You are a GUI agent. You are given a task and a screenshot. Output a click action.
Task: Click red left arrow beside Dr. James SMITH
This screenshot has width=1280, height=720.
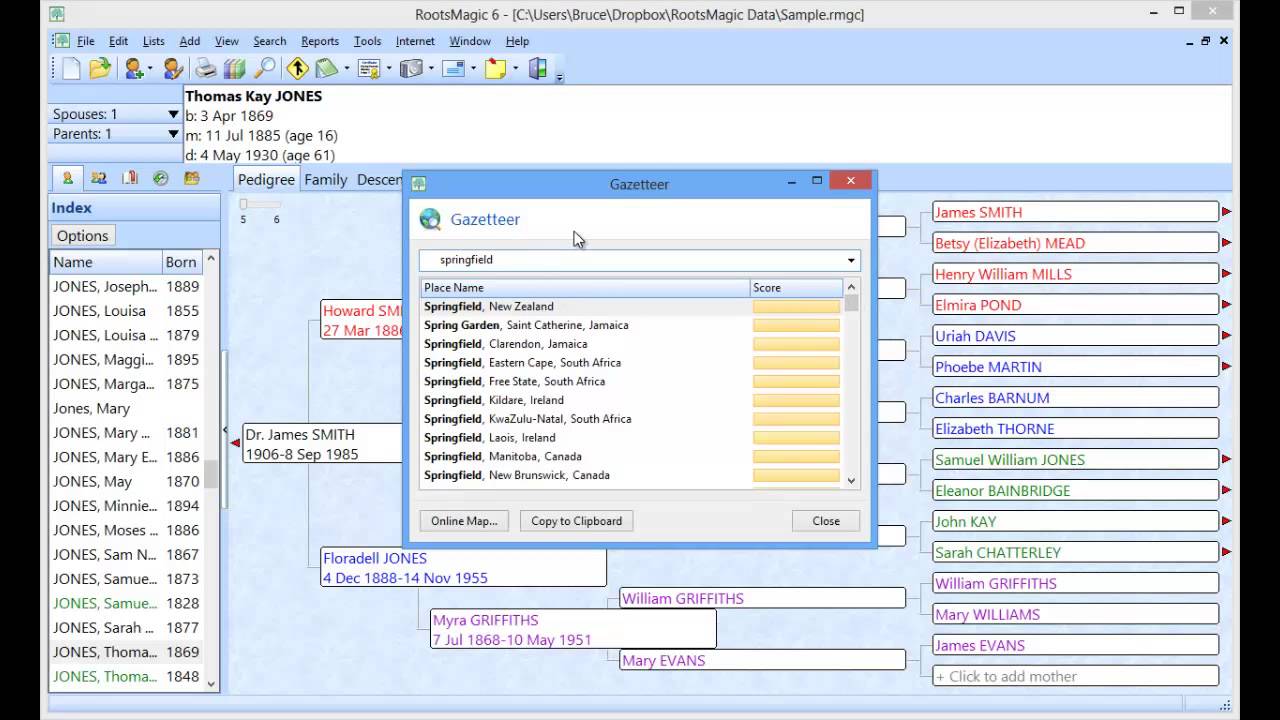point(236,443)
